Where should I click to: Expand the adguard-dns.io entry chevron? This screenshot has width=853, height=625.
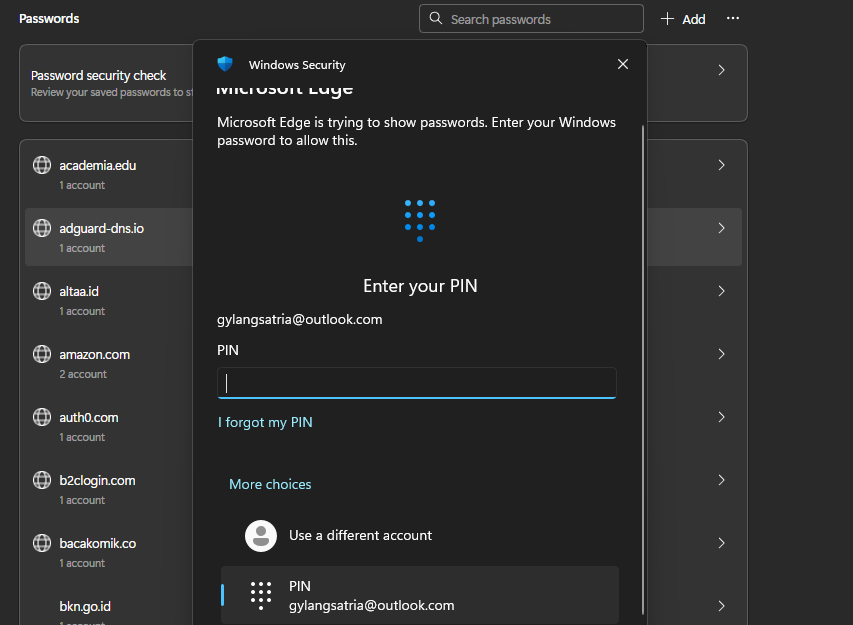coord(721,229)
